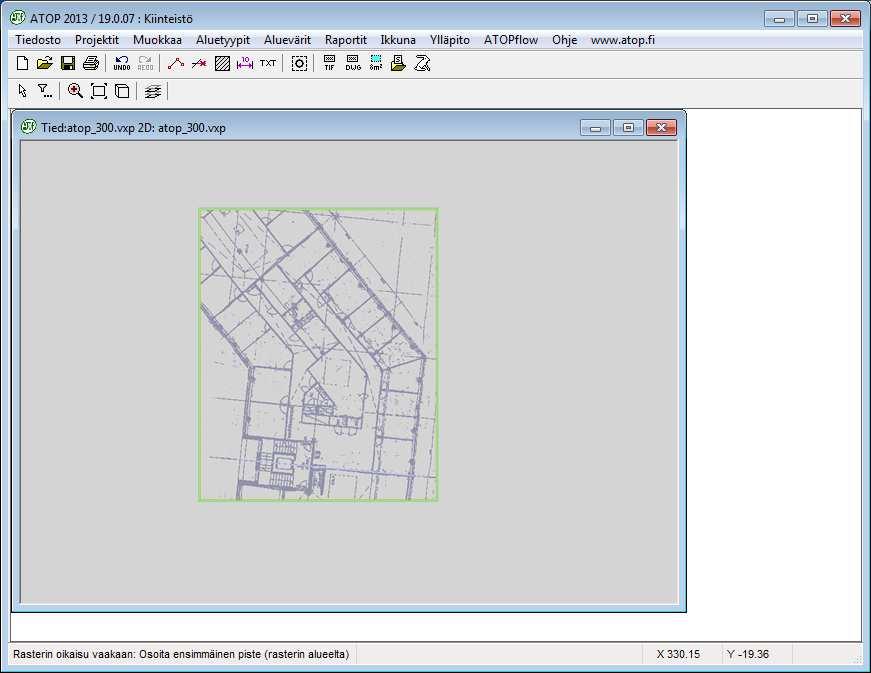The image size is (871, 673).
Task: Click the save-to-folder S icon
Action: [x=398, y=63]
